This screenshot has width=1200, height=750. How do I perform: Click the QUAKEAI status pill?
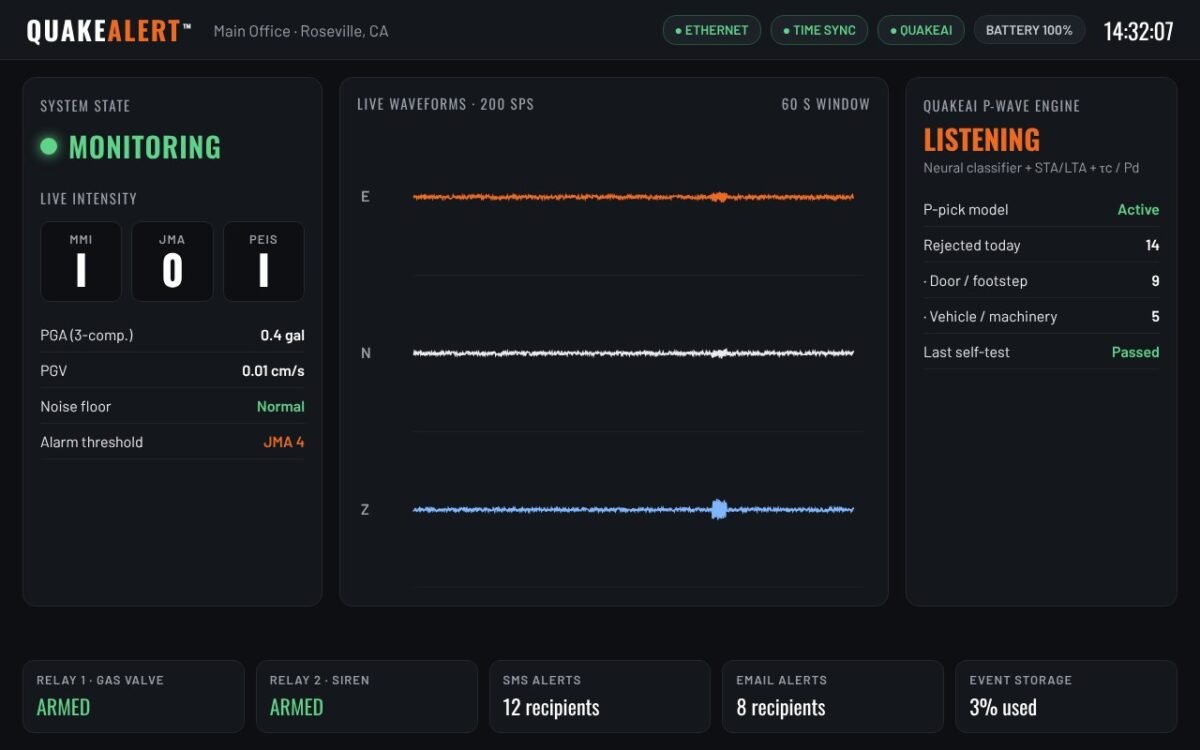[x=921, y=30]
